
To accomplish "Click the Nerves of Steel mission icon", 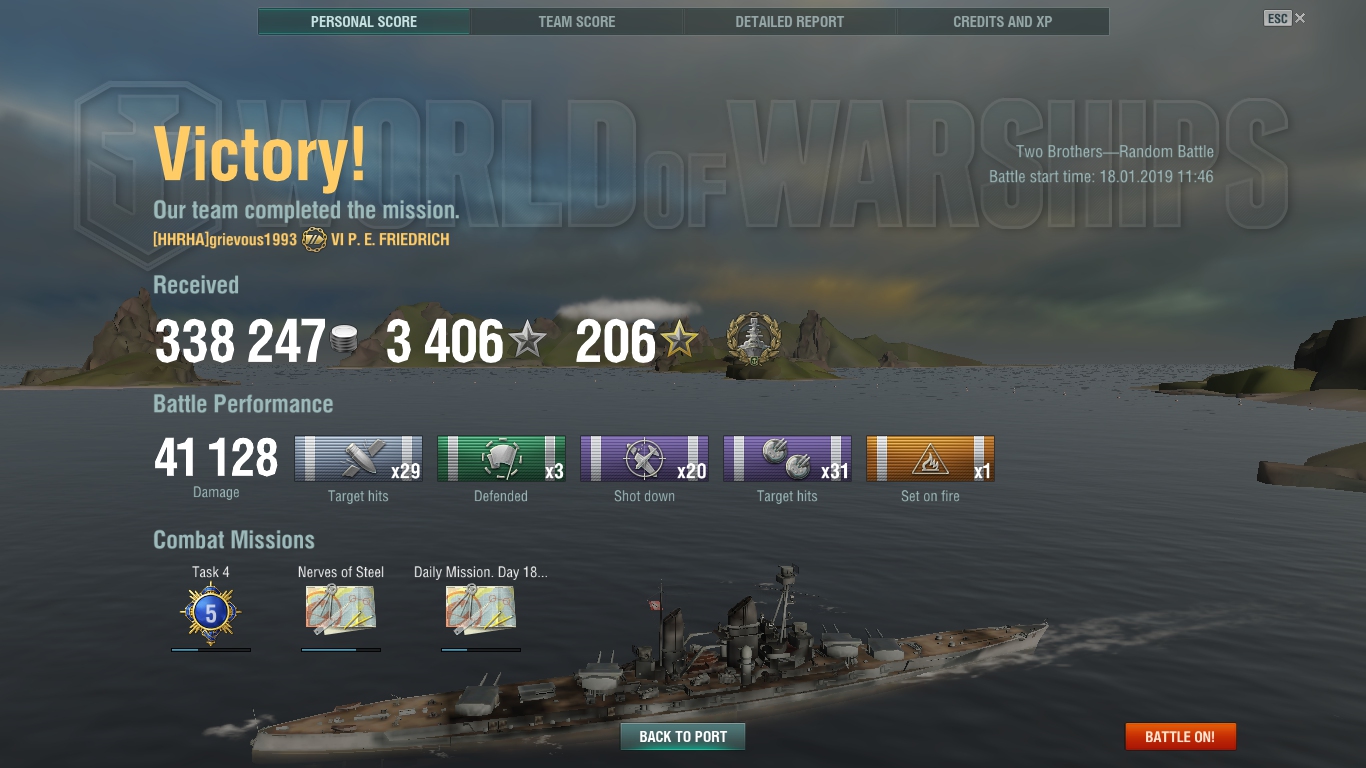I will (341, 610).
